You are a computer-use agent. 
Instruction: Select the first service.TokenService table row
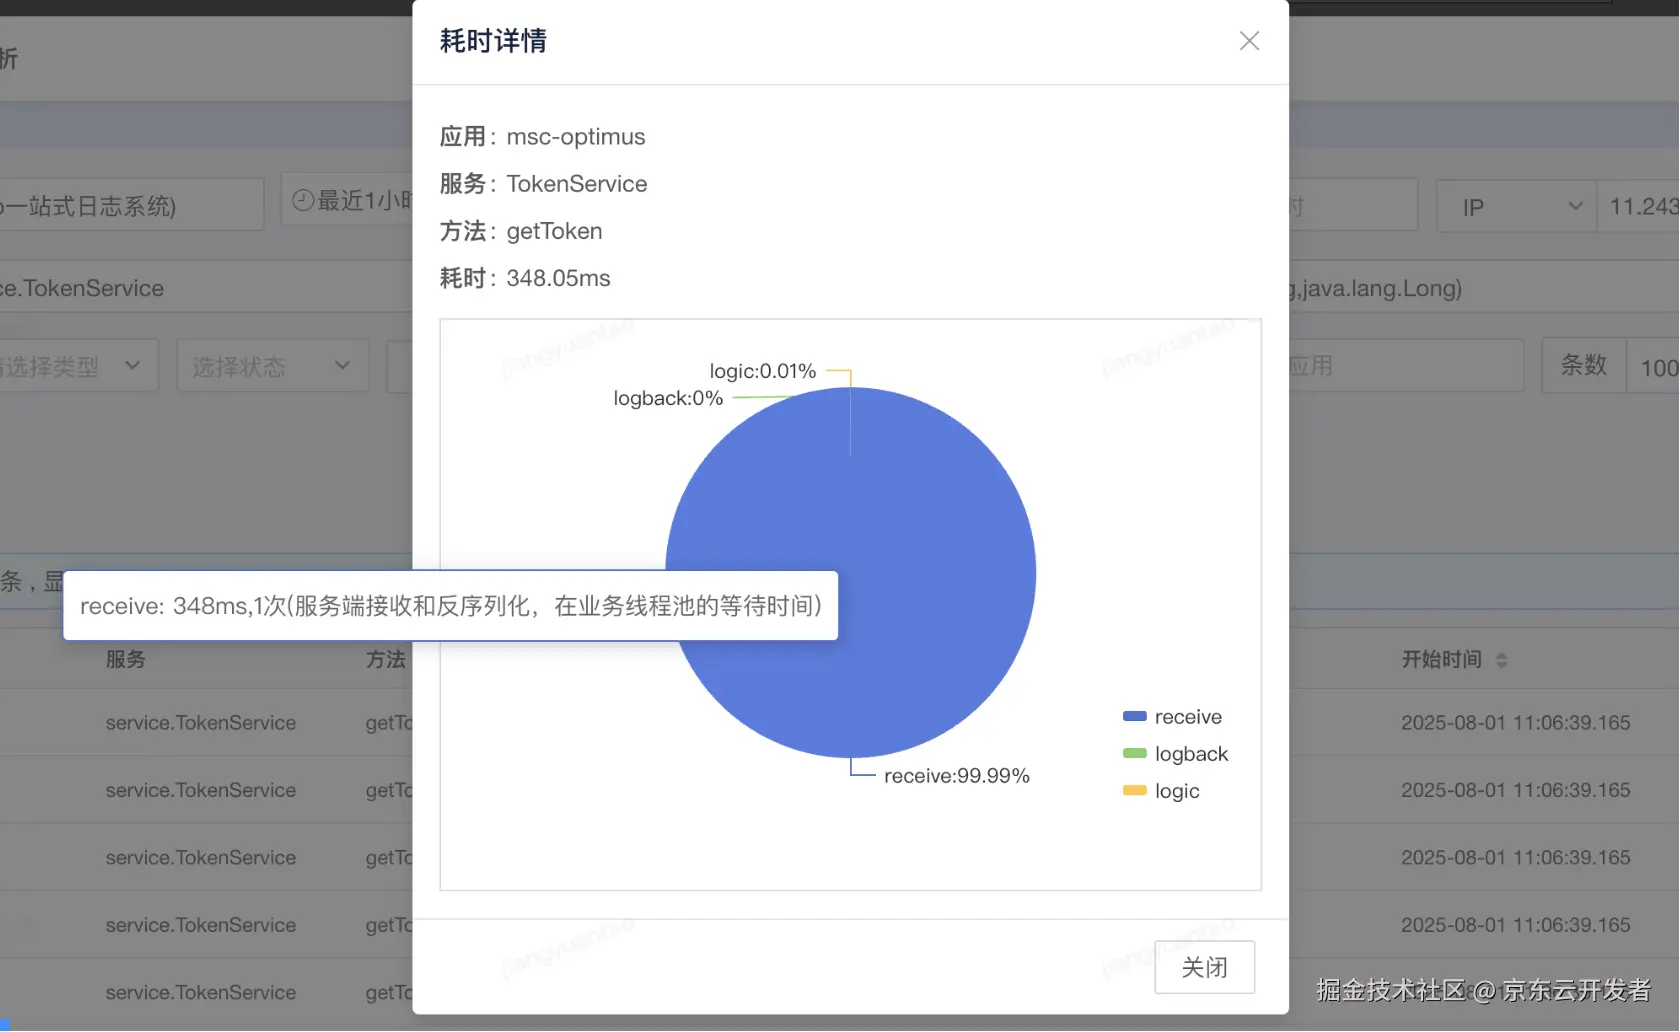(x=200, y=722)
